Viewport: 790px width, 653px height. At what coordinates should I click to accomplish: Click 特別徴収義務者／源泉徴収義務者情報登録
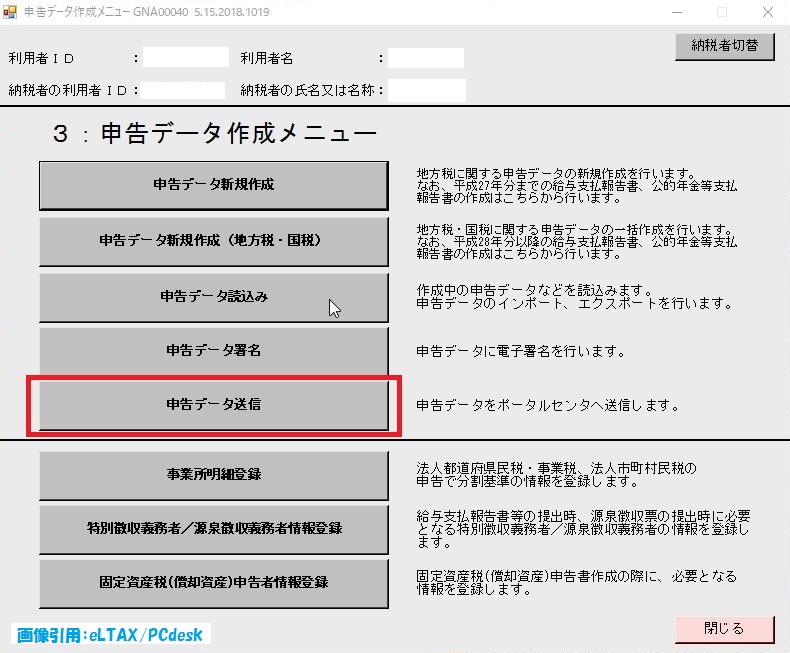[214, 529]
